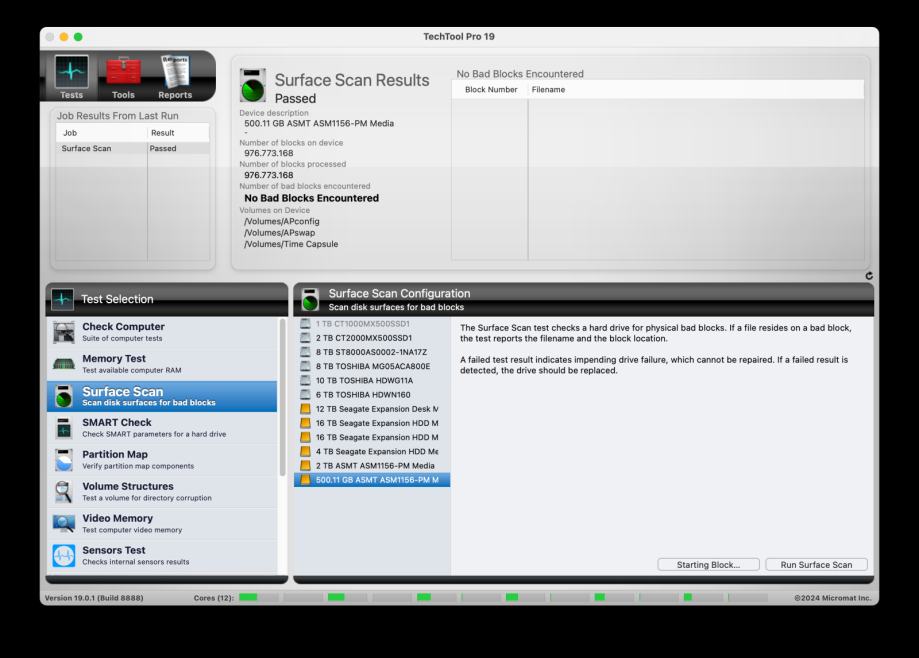Select the Surface Scan test icon
This screenshot has width=919, height=658.
pyautogui.click(x=64, y=396)
